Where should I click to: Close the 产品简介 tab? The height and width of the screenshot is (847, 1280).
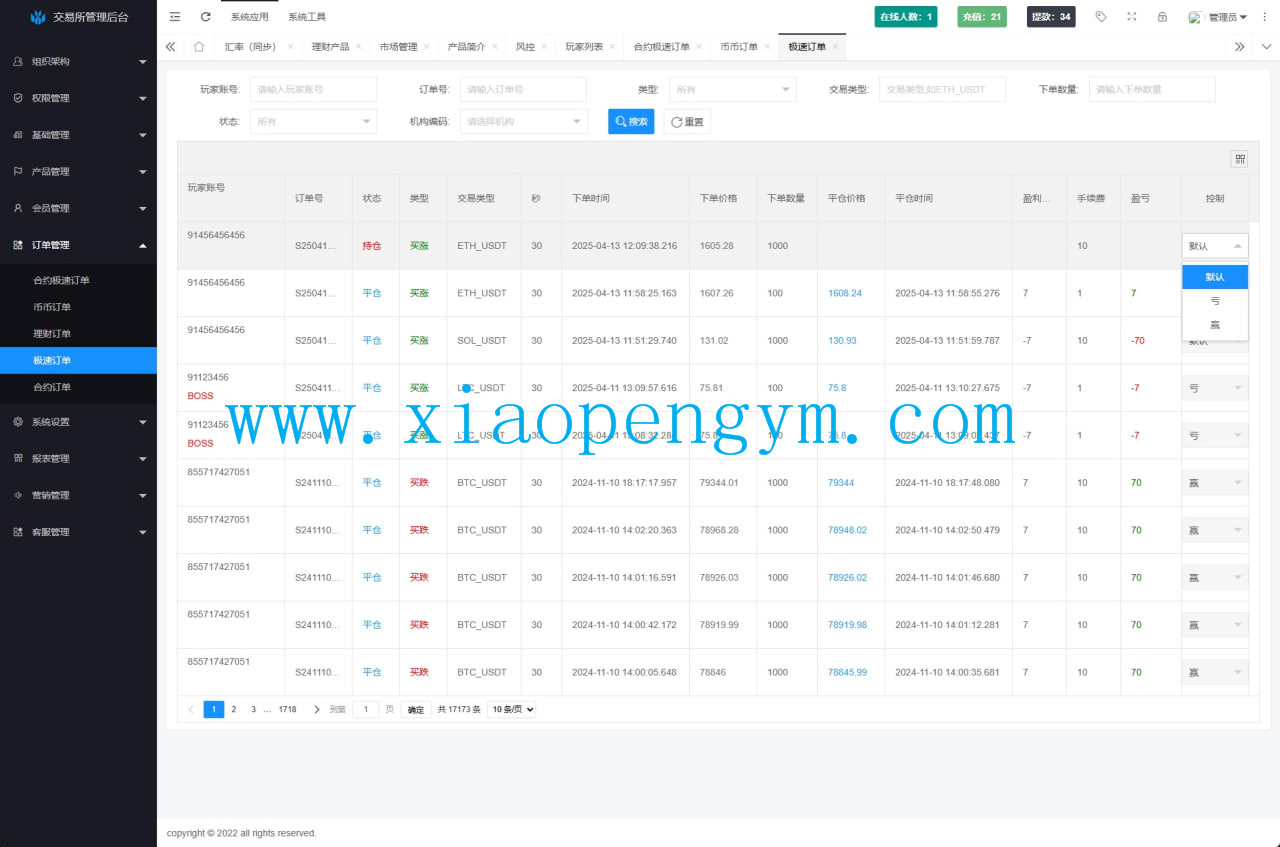point(495,46)
